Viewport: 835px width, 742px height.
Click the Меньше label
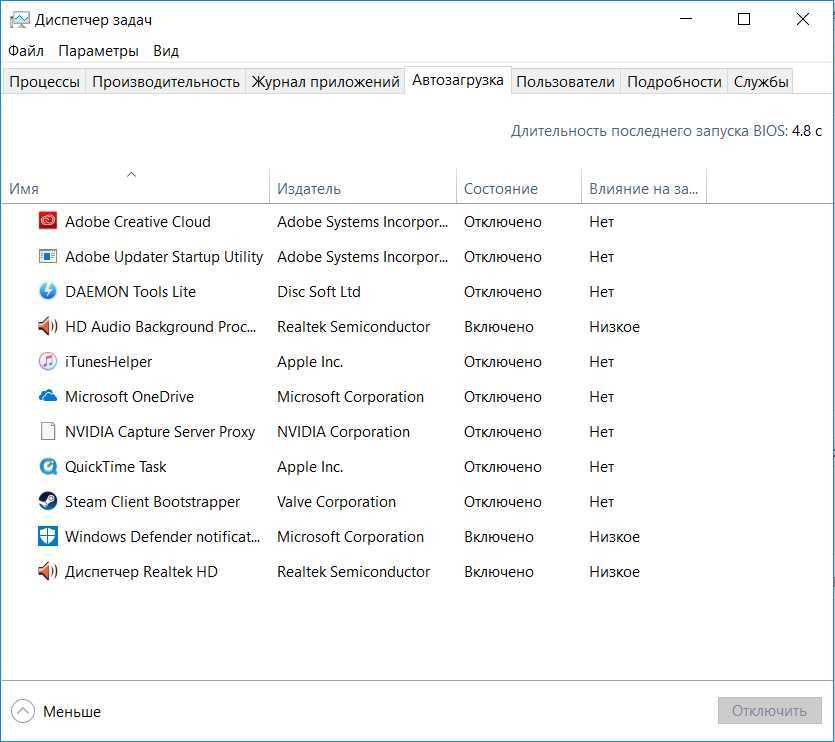tap(72, 712)
